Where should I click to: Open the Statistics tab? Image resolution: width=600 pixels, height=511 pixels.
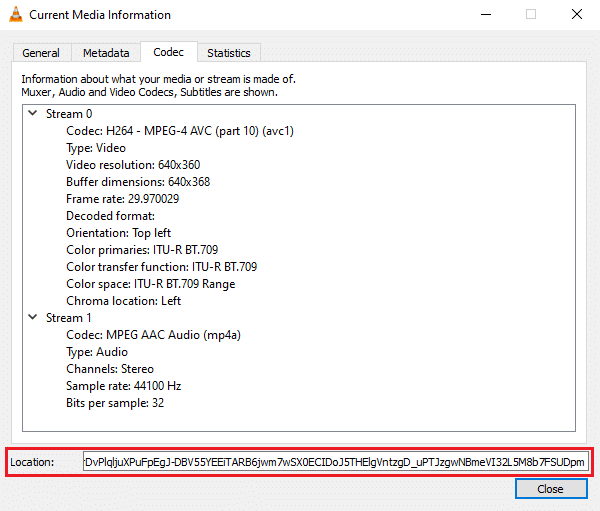click(x=228, y=53)
